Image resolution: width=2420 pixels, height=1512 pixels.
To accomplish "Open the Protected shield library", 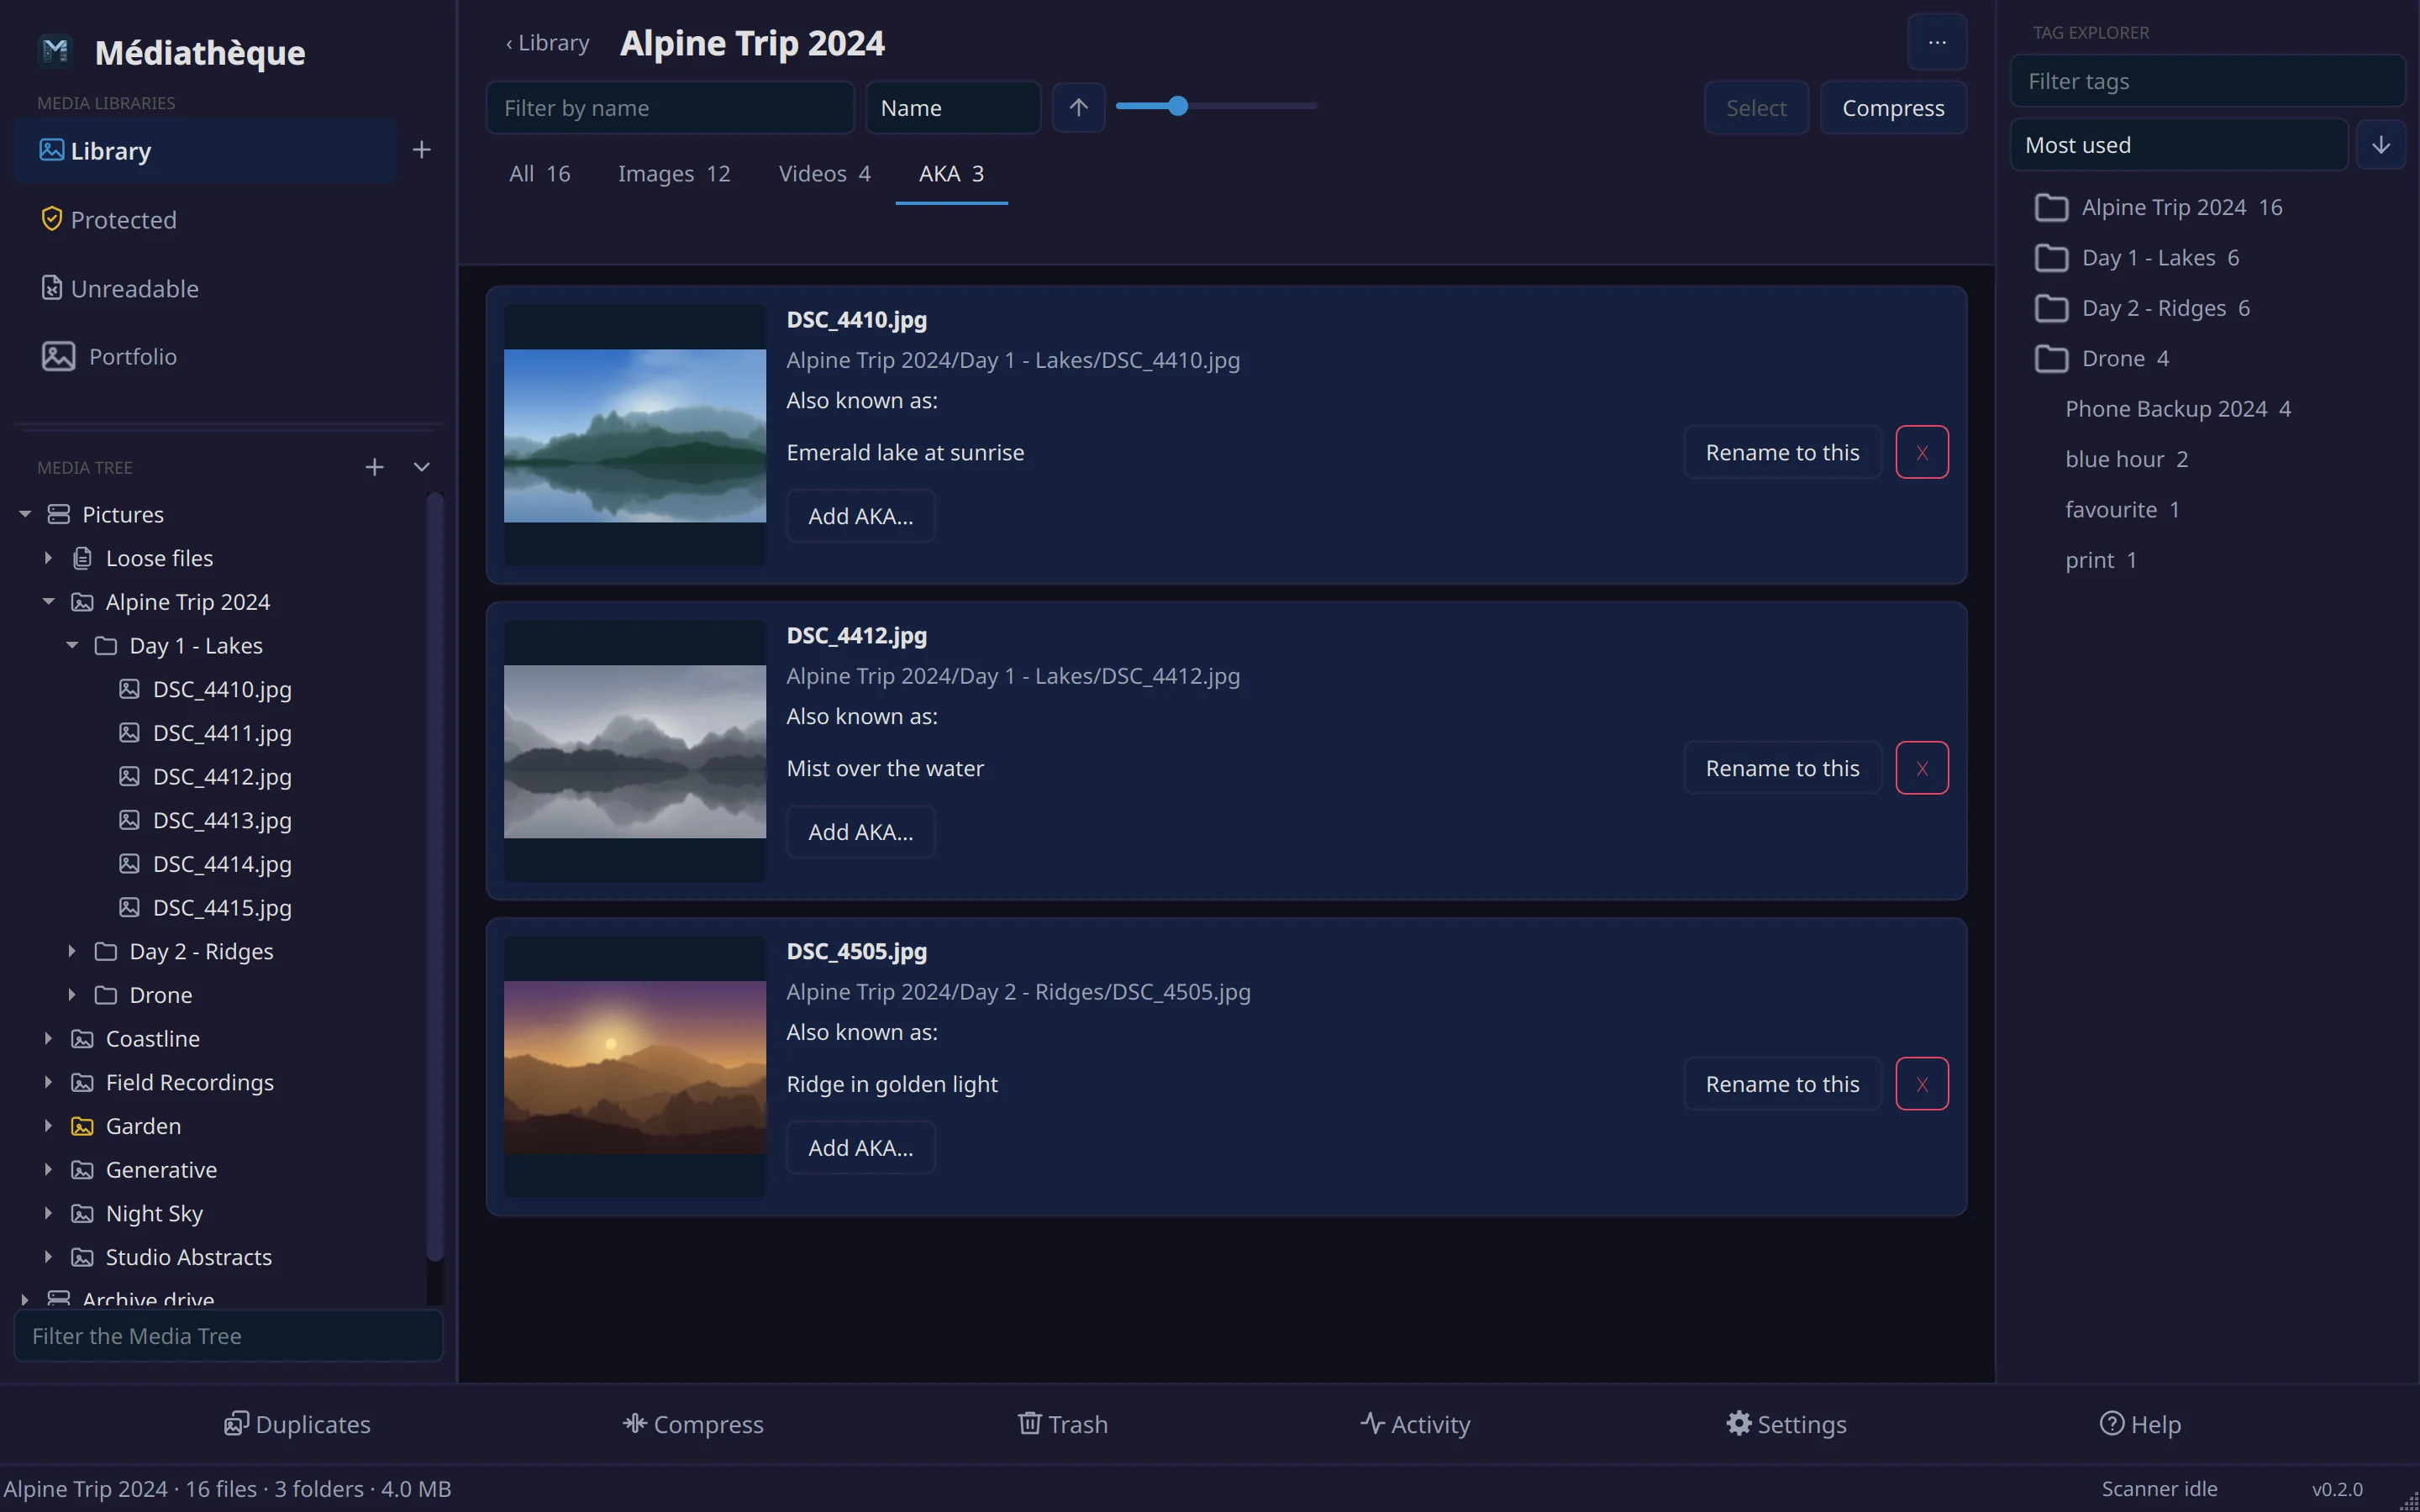I will click(108, 219).
